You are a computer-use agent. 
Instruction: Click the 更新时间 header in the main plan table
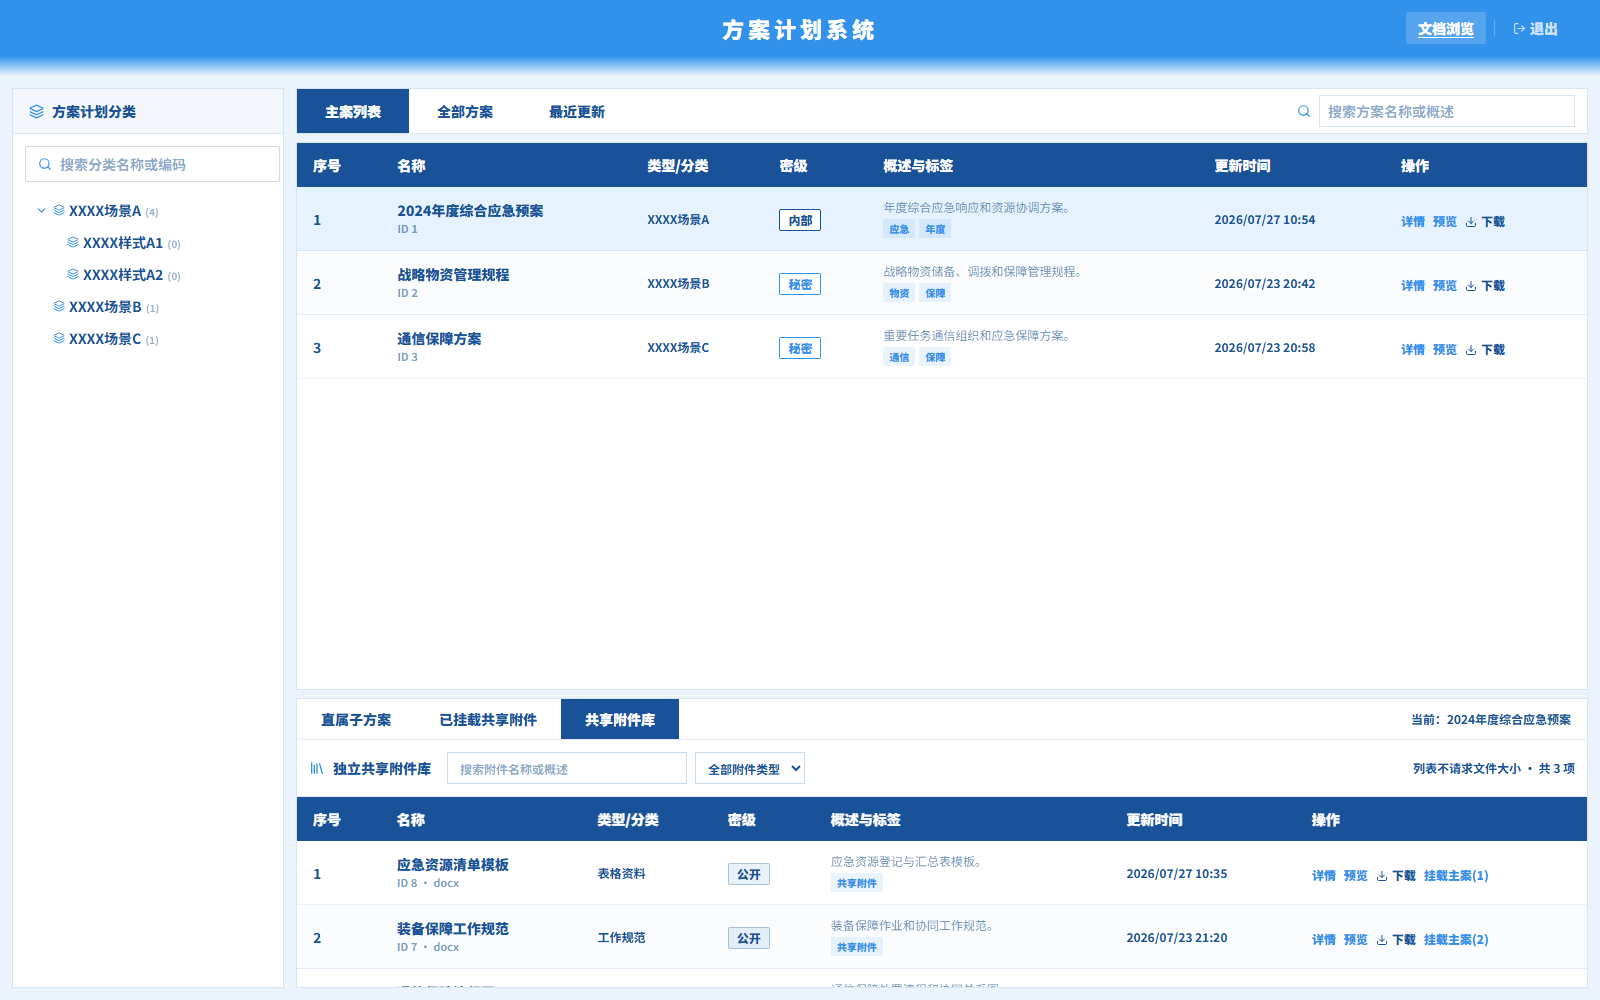pyautogui.click(x=1242, y=166)
